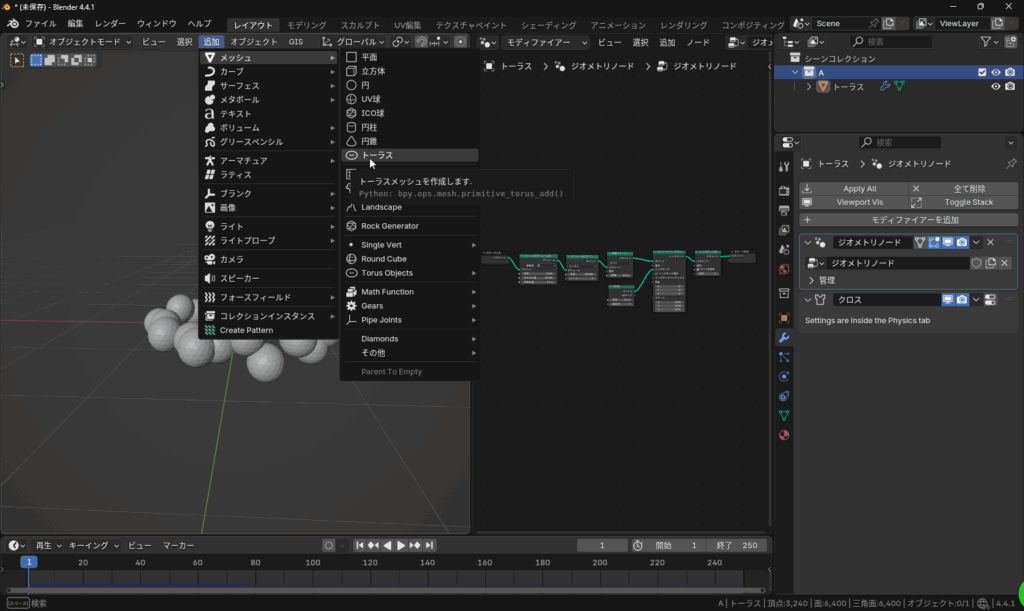Open the Particles properties tab
1024x611 pixels.
pos(784,357)
